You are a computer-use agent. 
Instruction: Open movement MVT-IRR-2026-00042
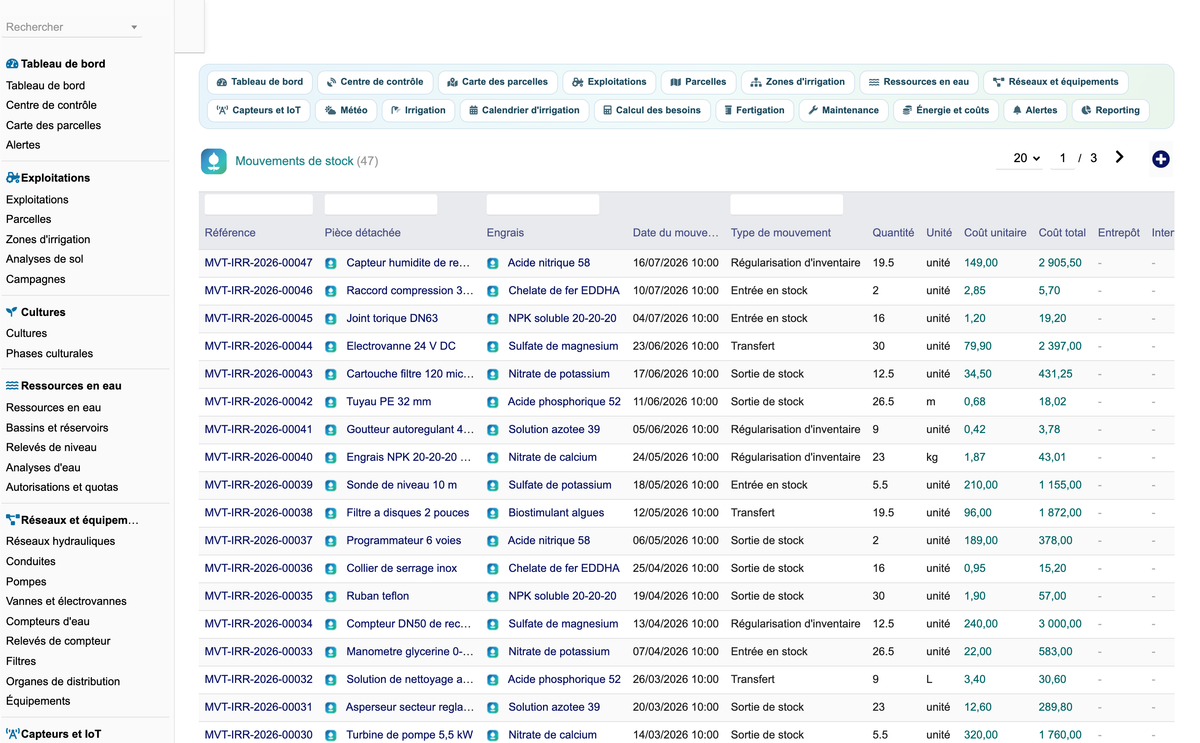pyautogui.click(x=258, y=402)
